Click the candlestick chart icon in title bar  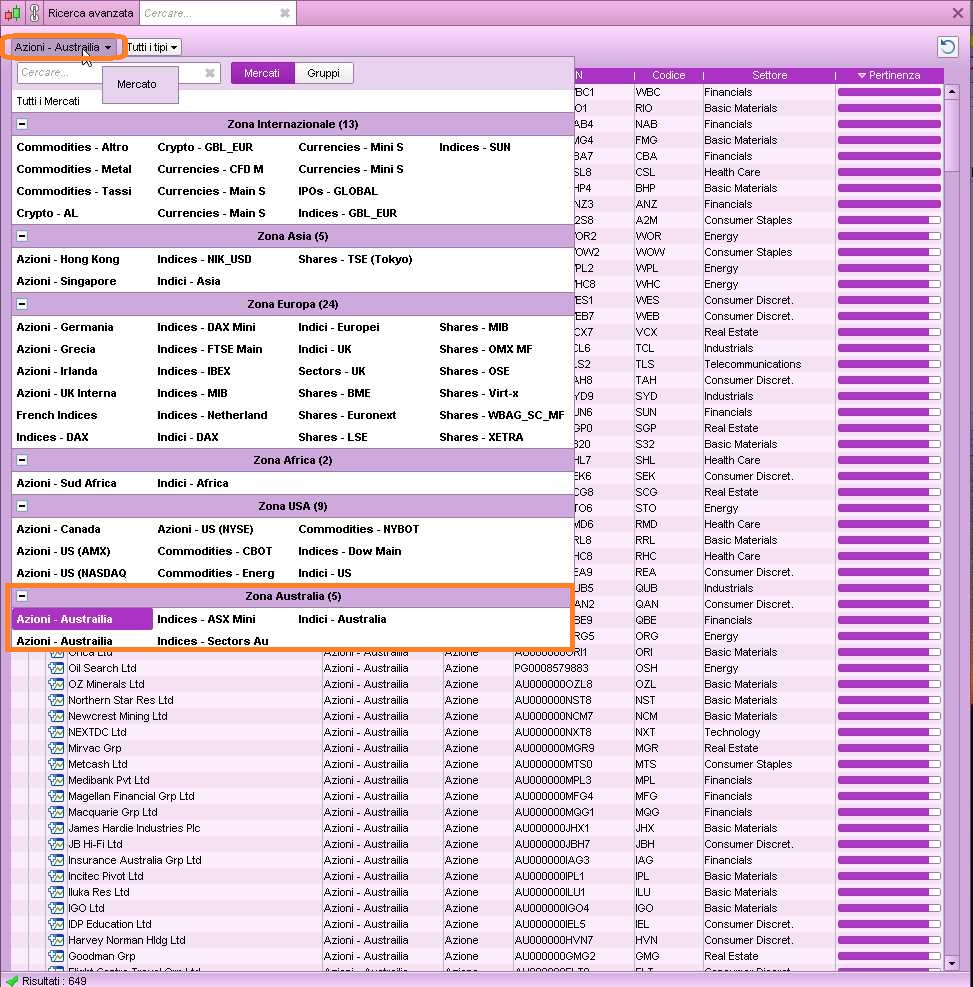click(13, 13)
